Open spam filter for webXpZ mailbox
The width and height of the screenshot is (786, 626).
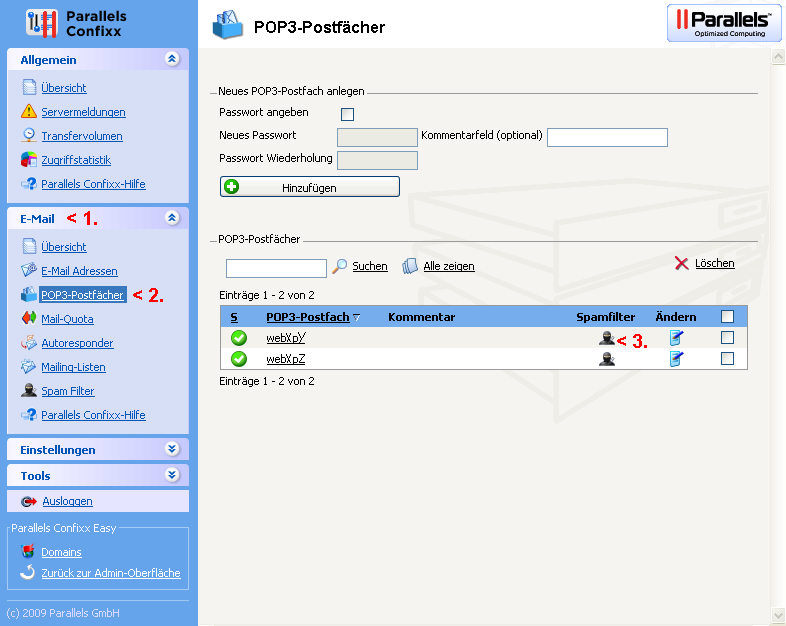coord(607,359)
